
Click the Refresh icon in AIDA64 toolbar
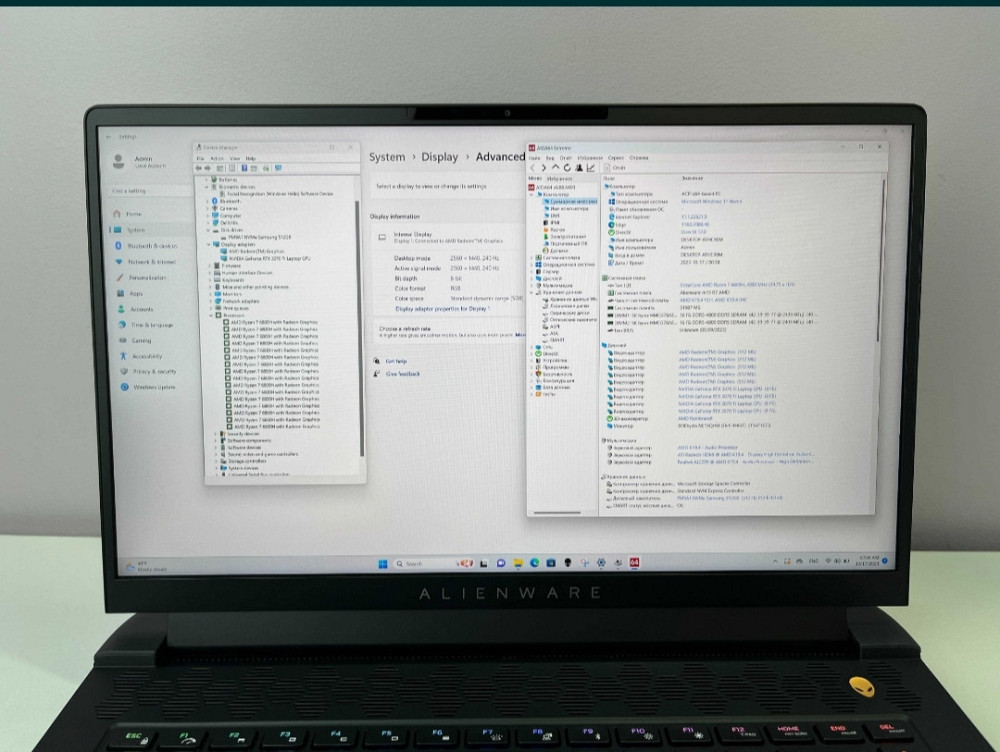[567, 167]
